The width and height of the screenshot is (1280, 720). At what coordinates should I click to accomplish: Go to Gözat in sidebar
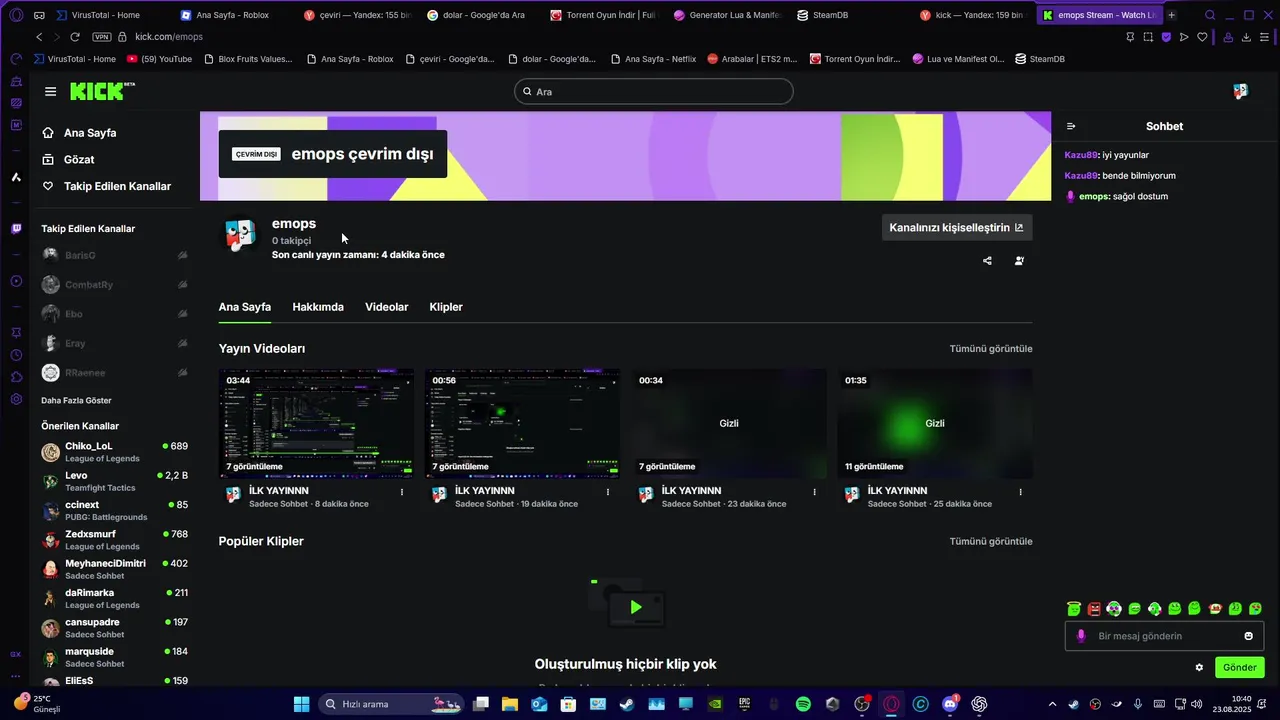point(78,159)
